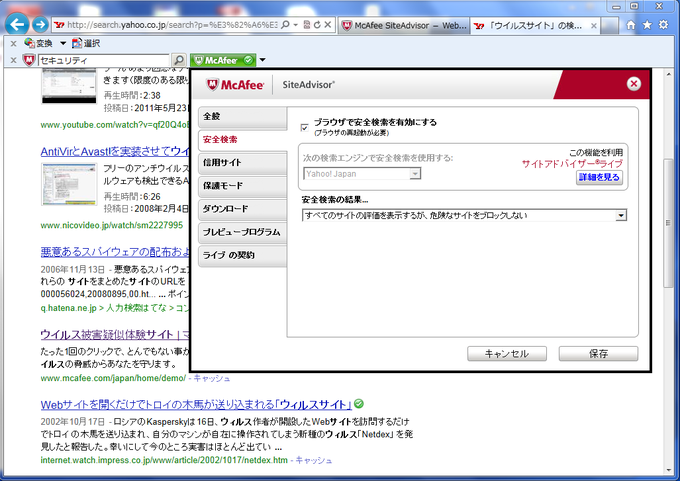
Task: Select 信用サイト settings tab
Action: tap(242, 163)
